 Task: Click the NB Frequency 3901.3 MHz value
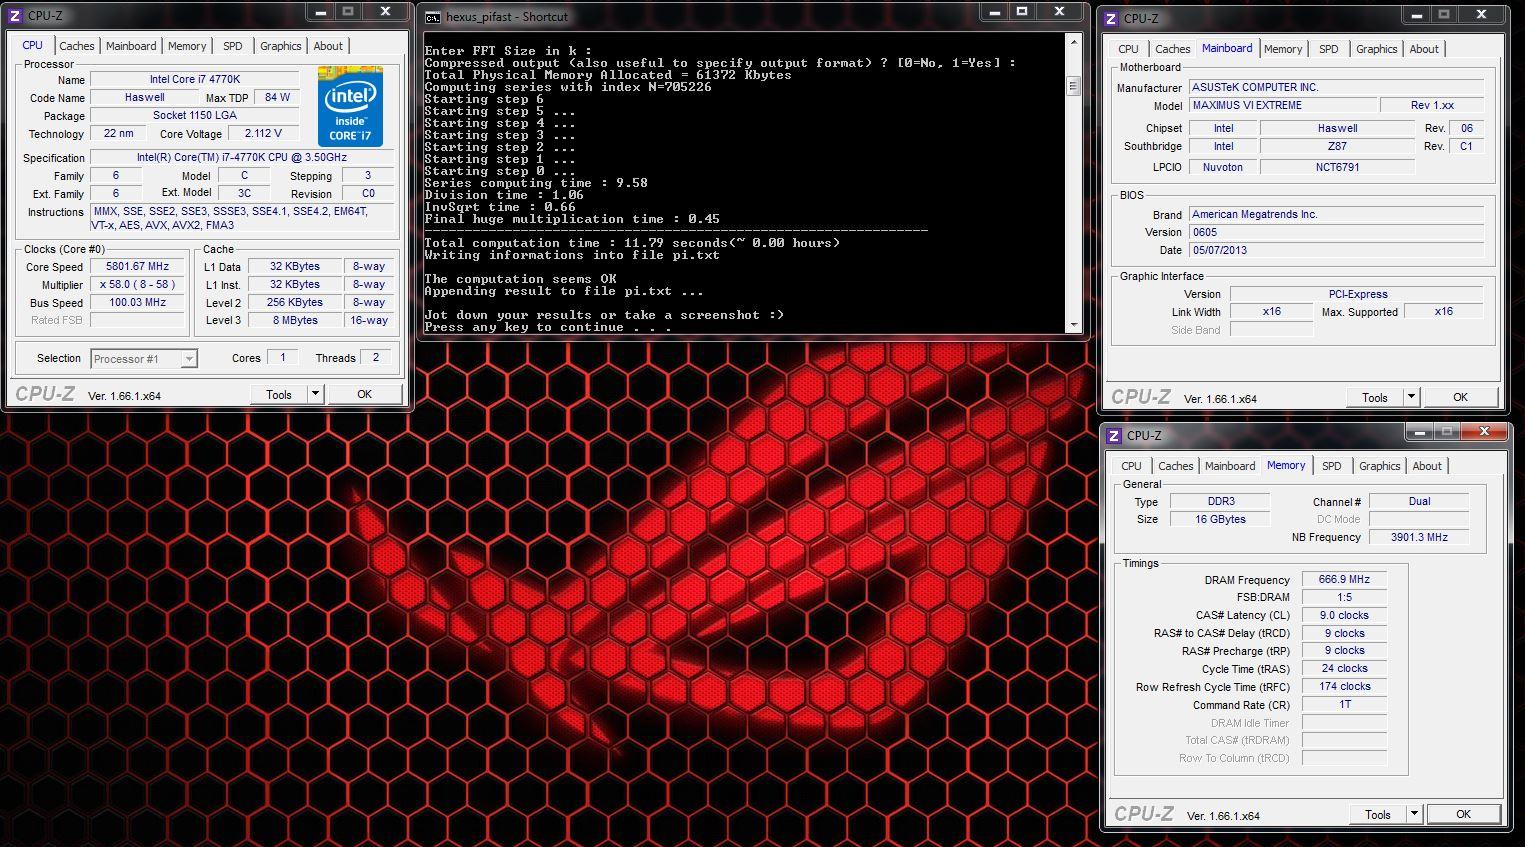pos(1419,537)
